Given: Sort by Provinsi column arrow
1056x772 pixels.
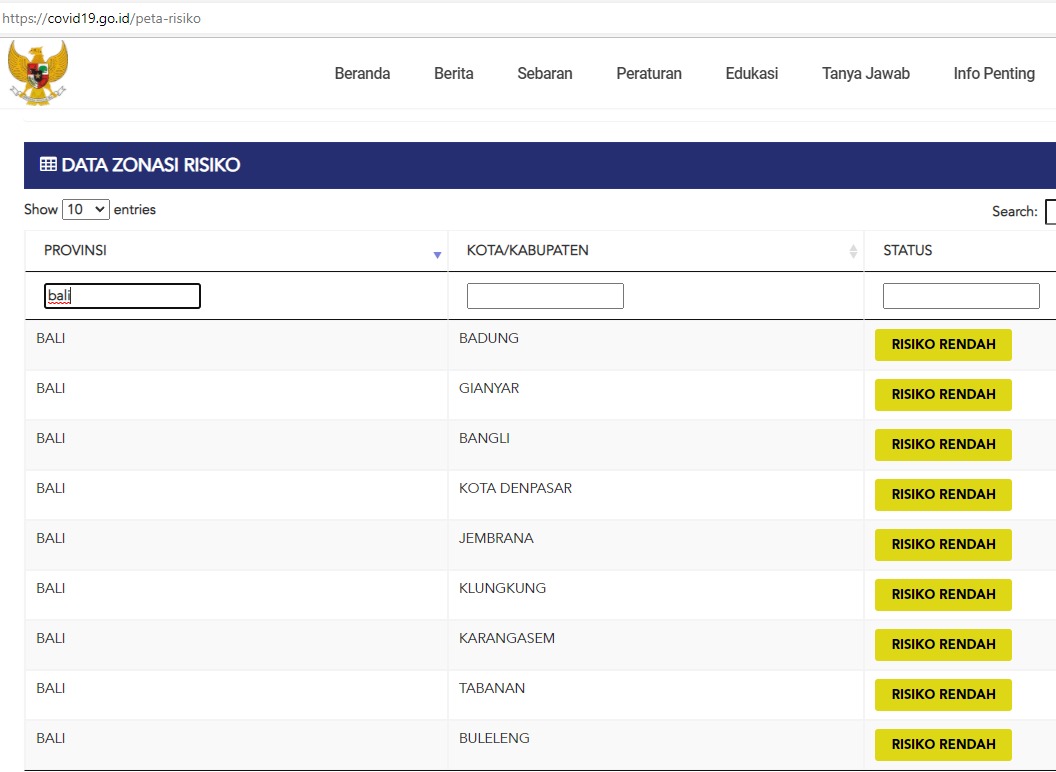Looking at the screenshot, I should [x=437, y=254].
